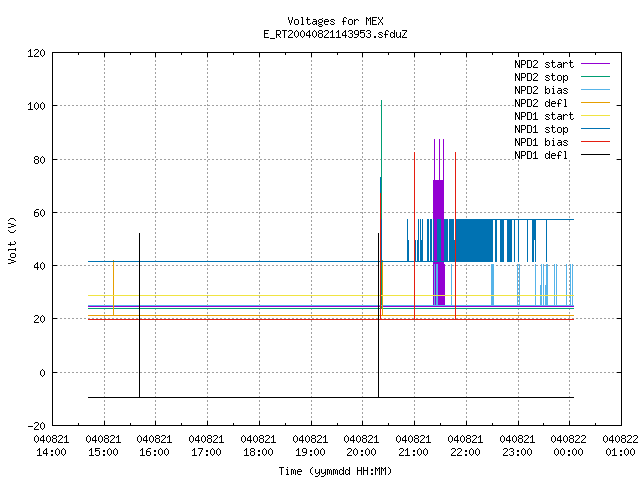640x480 pixels.
Task: Click the y-axis tick label 60
Action: tap(39, 213)
